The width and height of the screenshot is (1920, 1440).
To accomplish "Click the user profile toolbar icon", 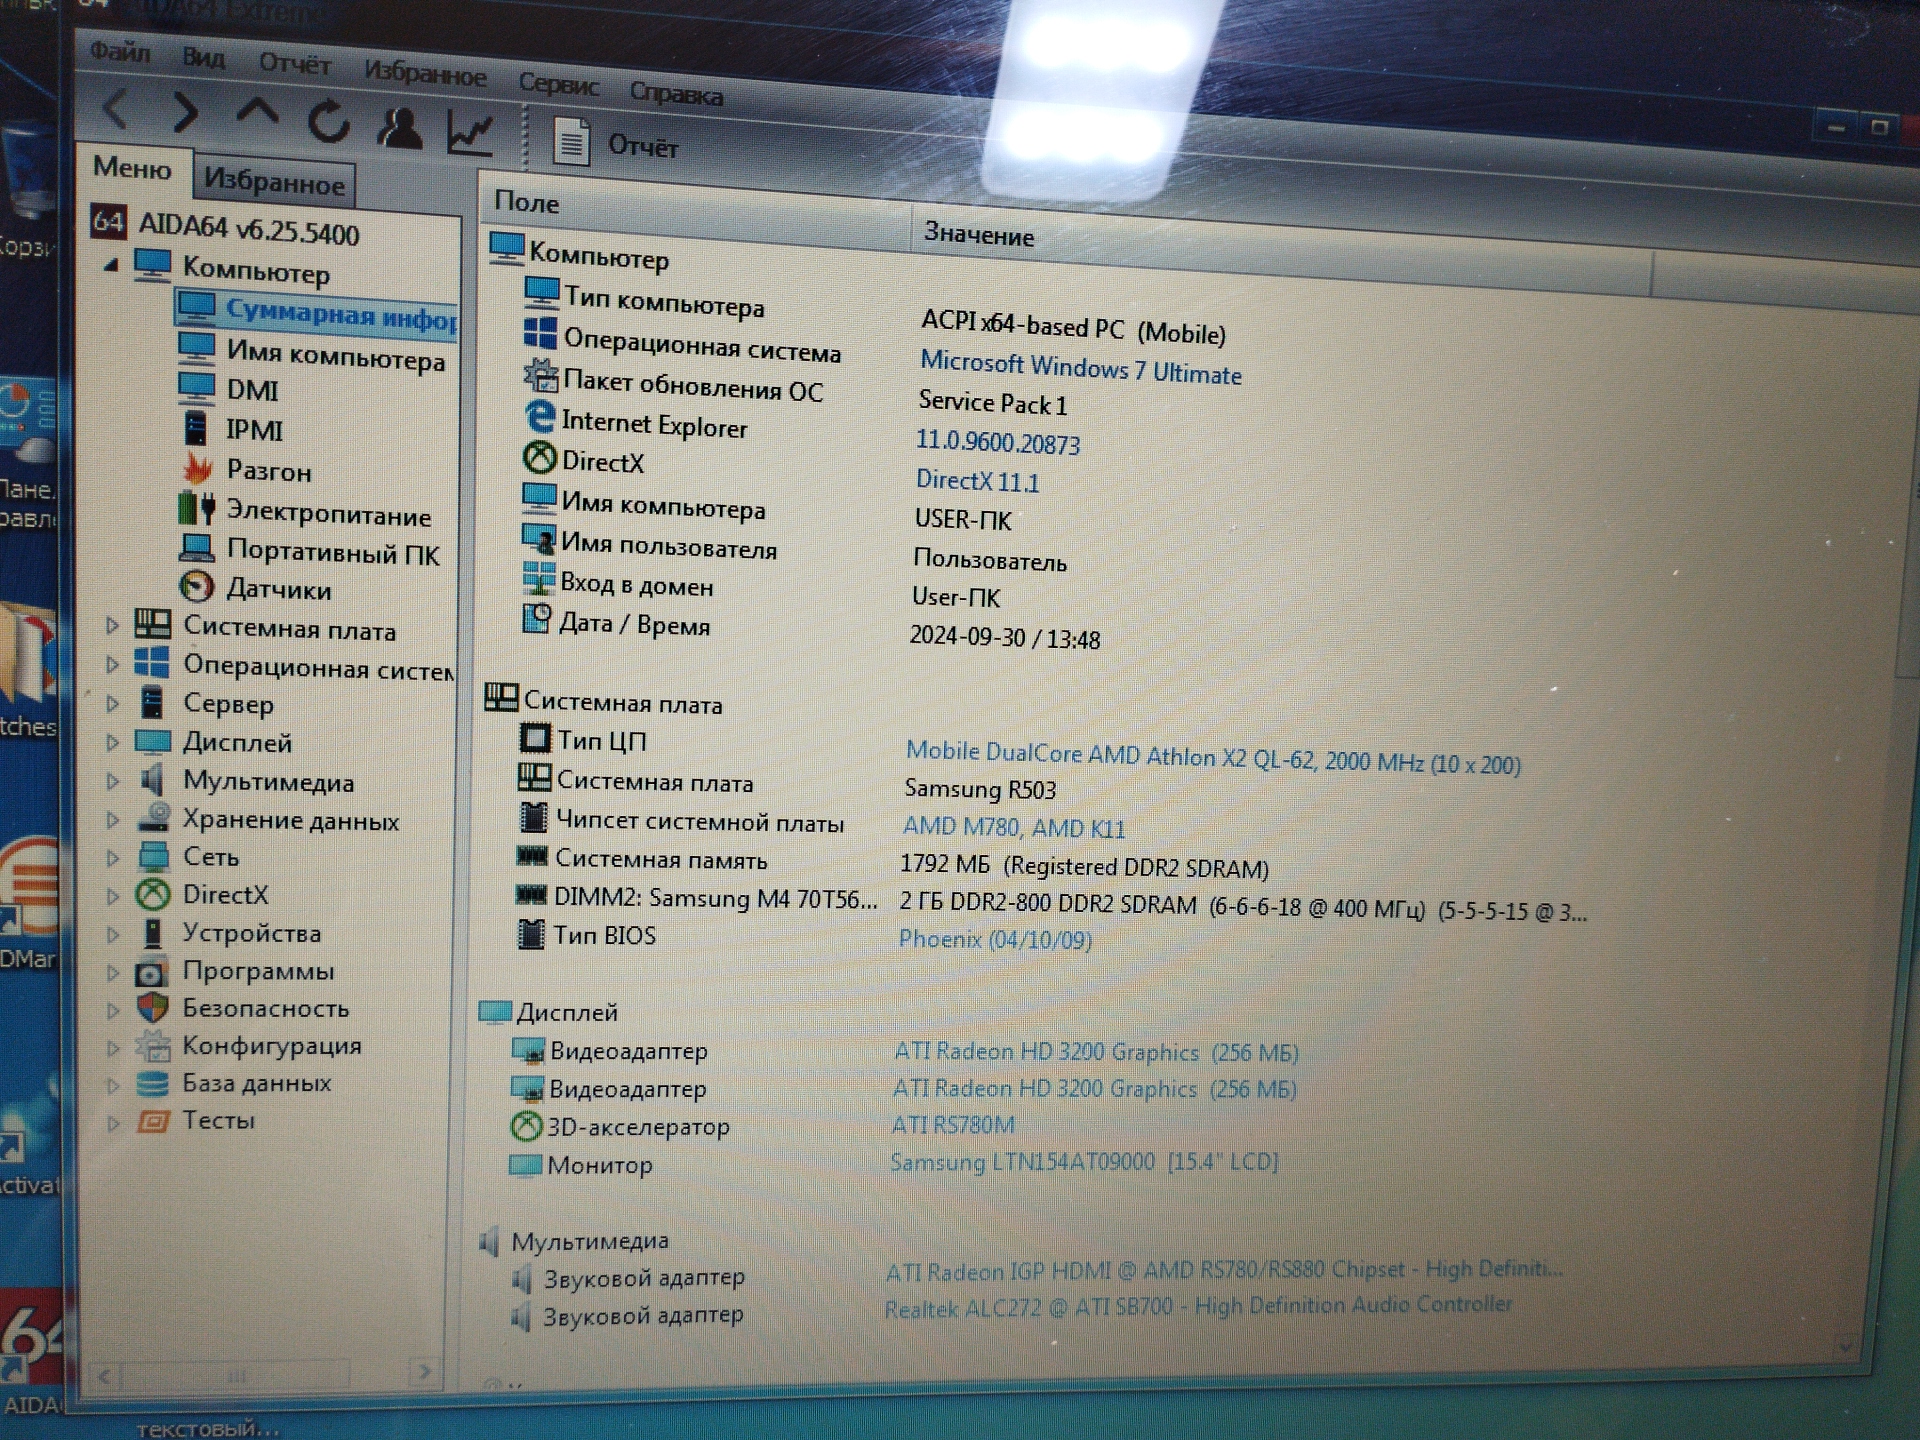I will click(399, 128).
